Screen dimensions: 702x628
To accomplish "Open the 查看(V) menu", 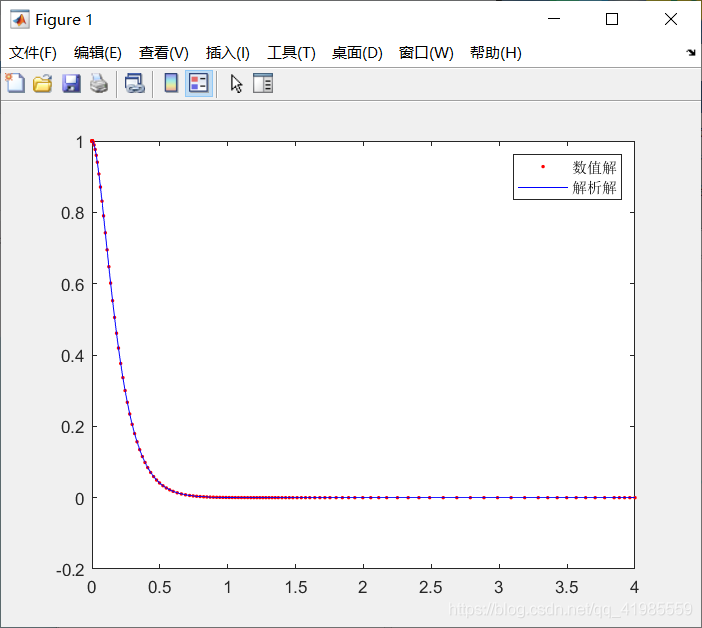I will 163,53.
